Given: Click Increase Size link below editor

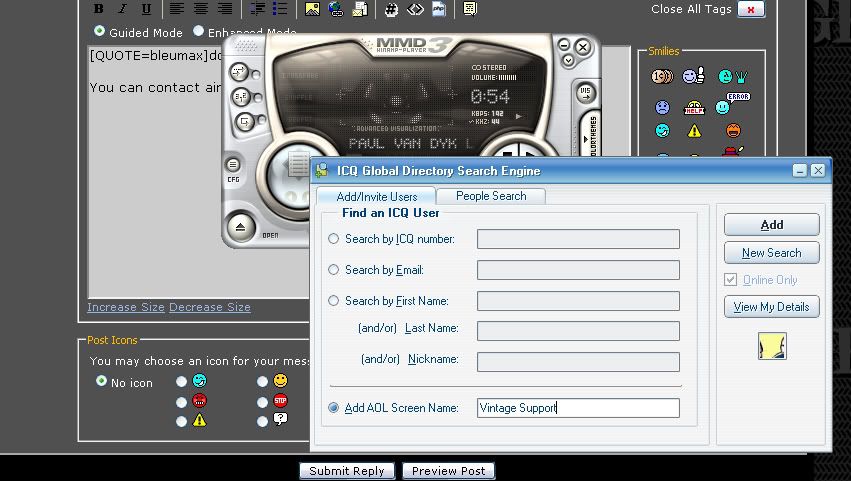Looking at the screenshot, I should pos(126,307).
